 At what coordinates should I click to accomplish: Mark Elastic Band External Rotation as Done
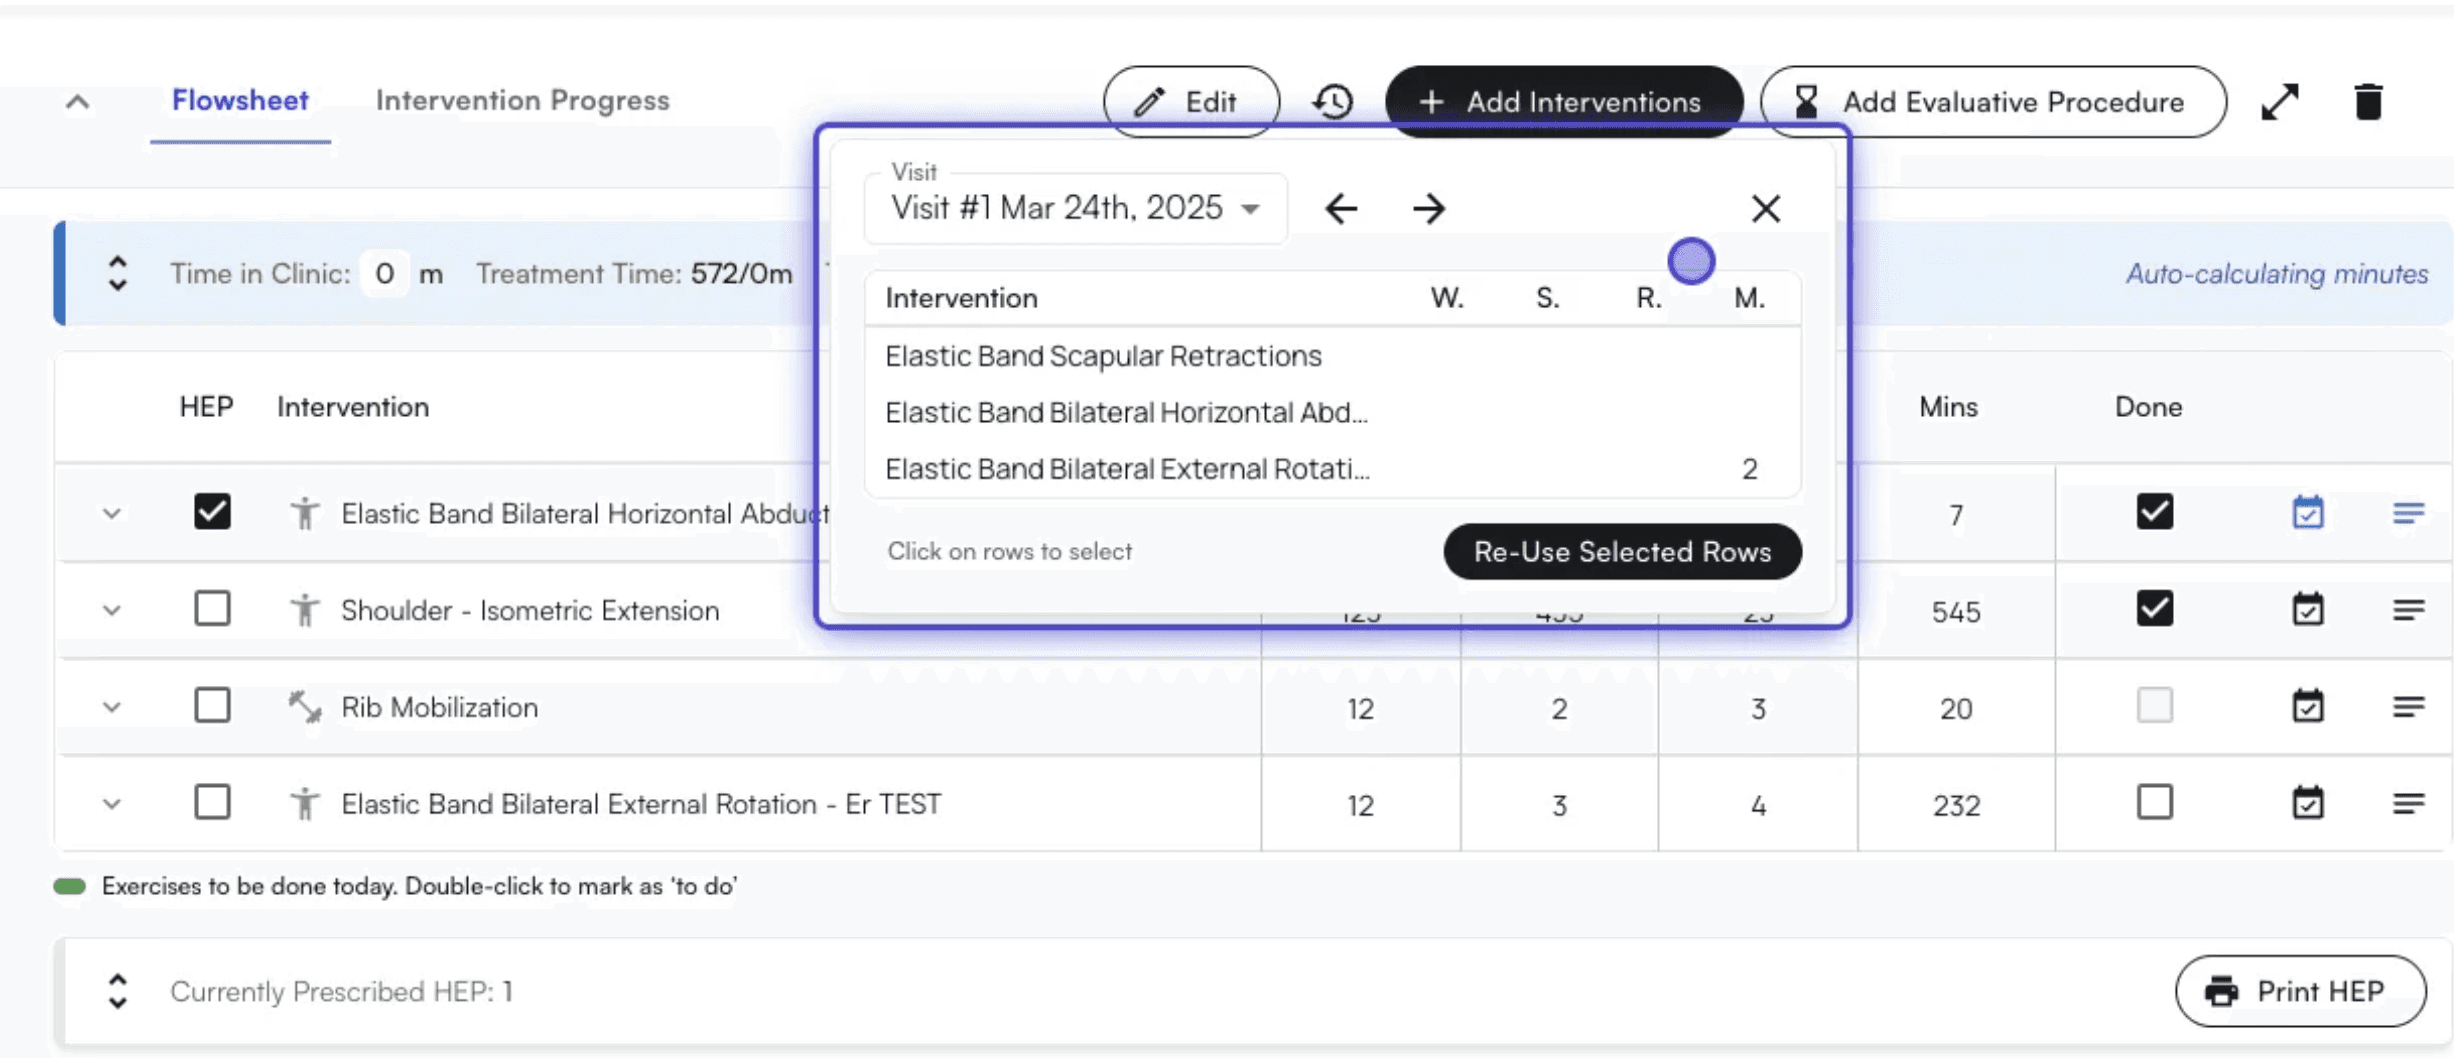[2154, 802]
